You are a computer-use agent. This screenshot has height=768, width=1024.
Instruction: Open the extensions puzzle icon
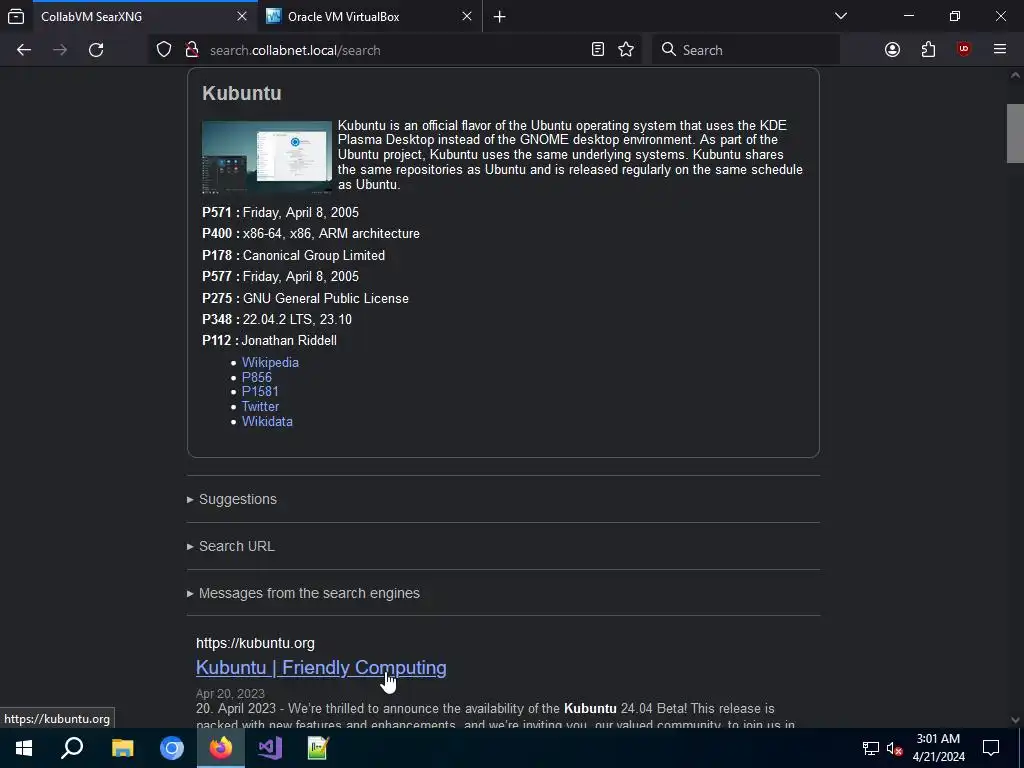pos(928,50)
